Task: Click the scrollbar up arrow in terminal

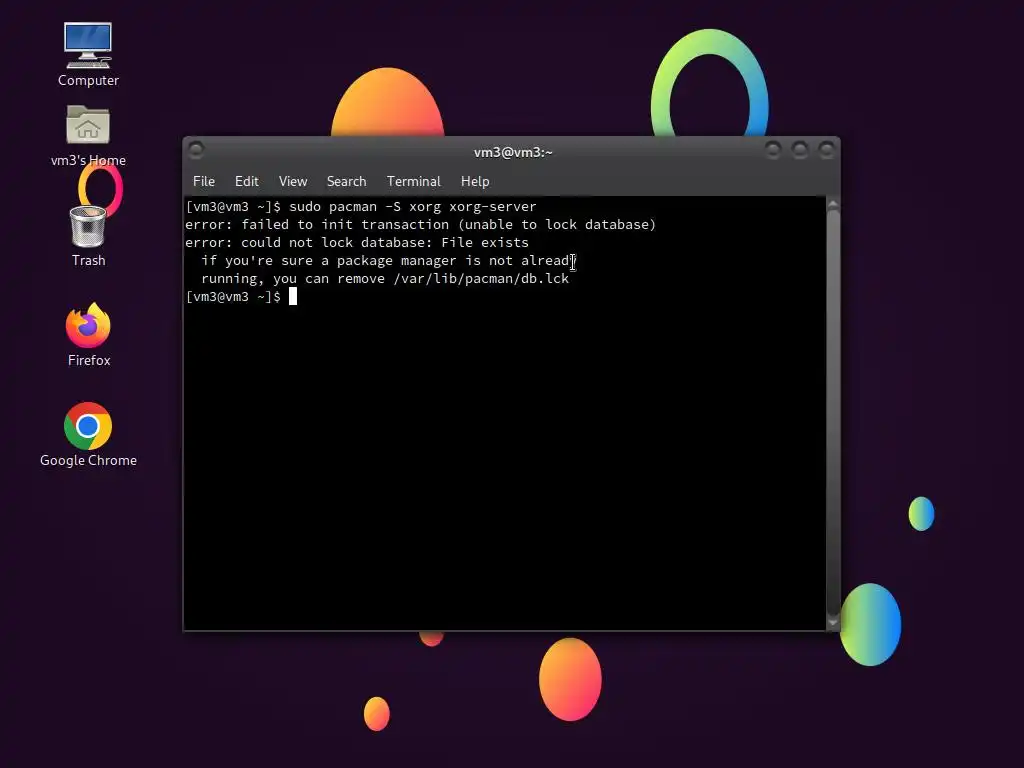Action: coord(833,205)
